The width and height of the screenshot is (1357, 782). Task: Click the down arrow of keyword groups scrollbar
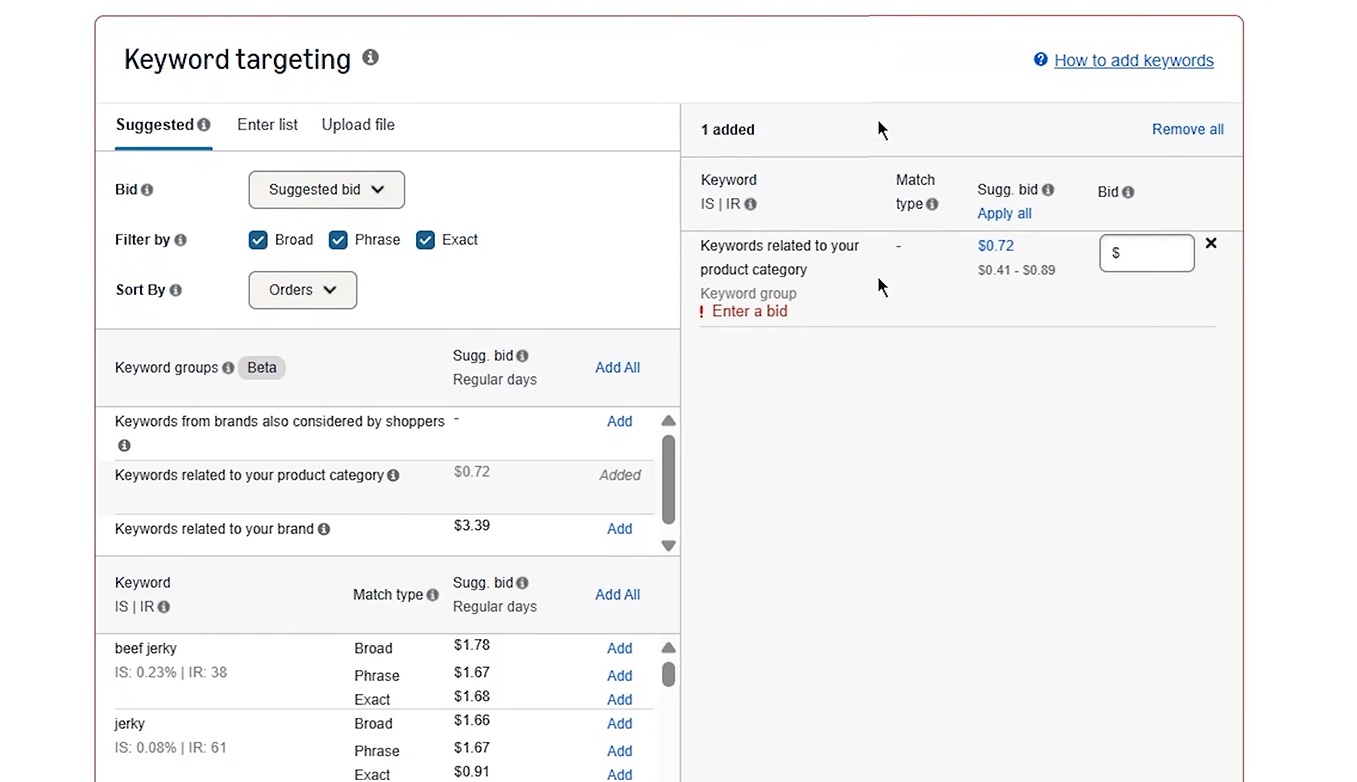pyautogui.click(x=669, y=546)
